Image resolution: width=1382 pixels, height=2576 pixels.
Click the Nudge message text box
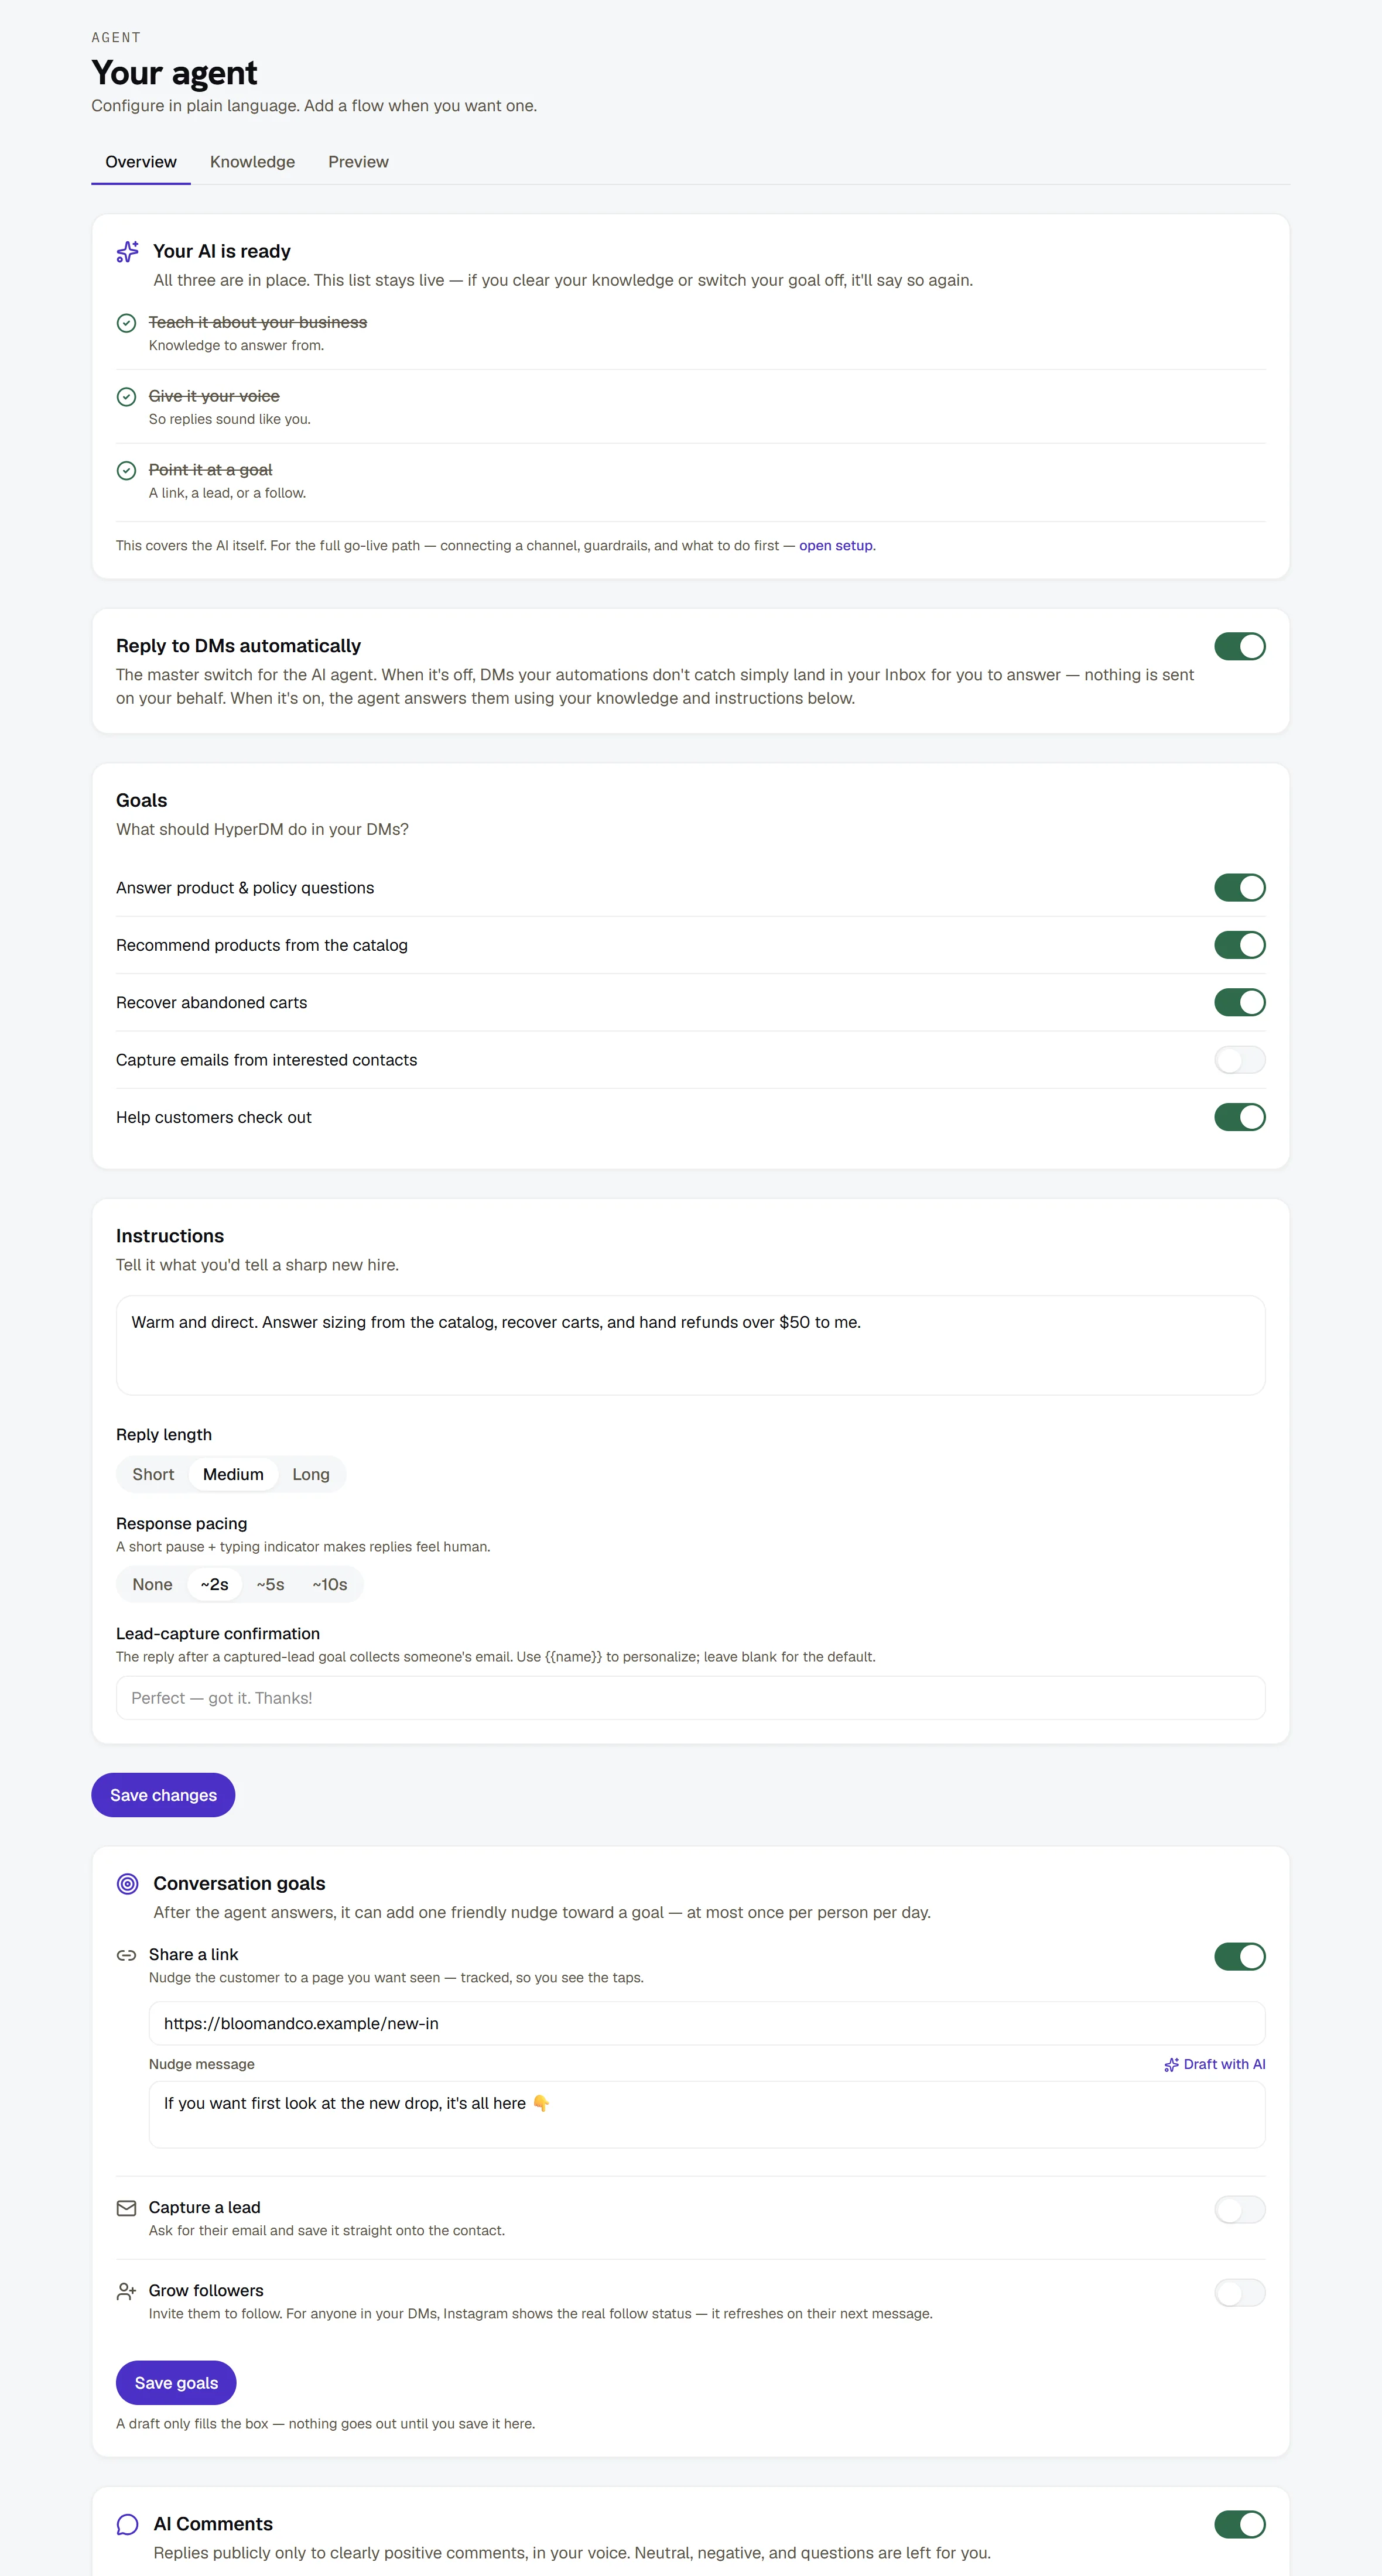[x=707, y=2114]
